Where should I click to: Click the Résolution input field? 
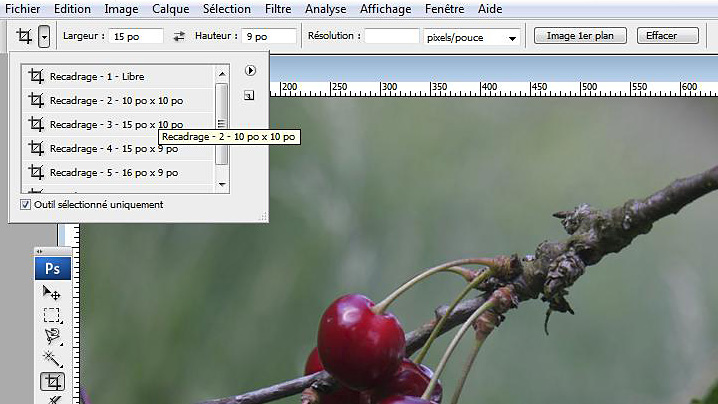pos(392,36)
